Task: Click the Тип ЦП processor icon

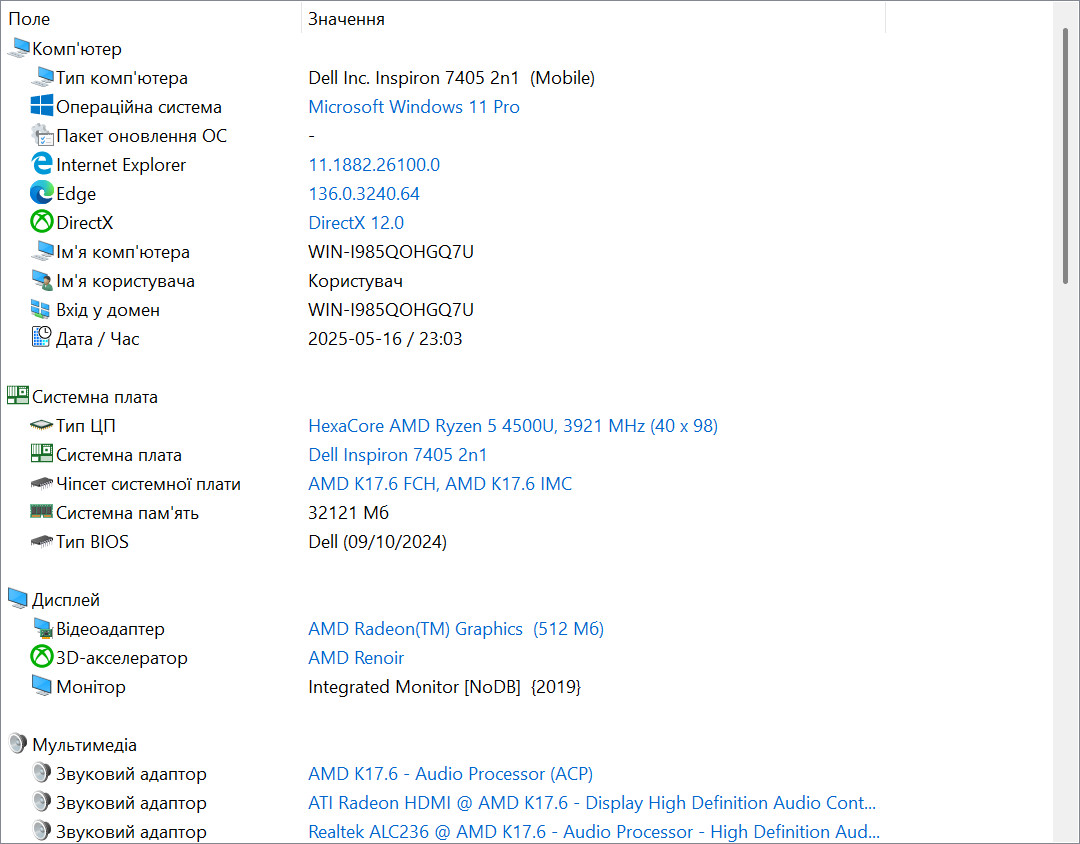Action: coord(42,425)
